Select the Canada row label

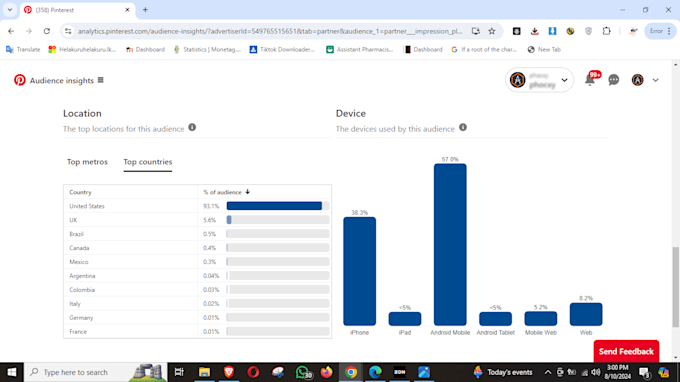click(79, 248)
